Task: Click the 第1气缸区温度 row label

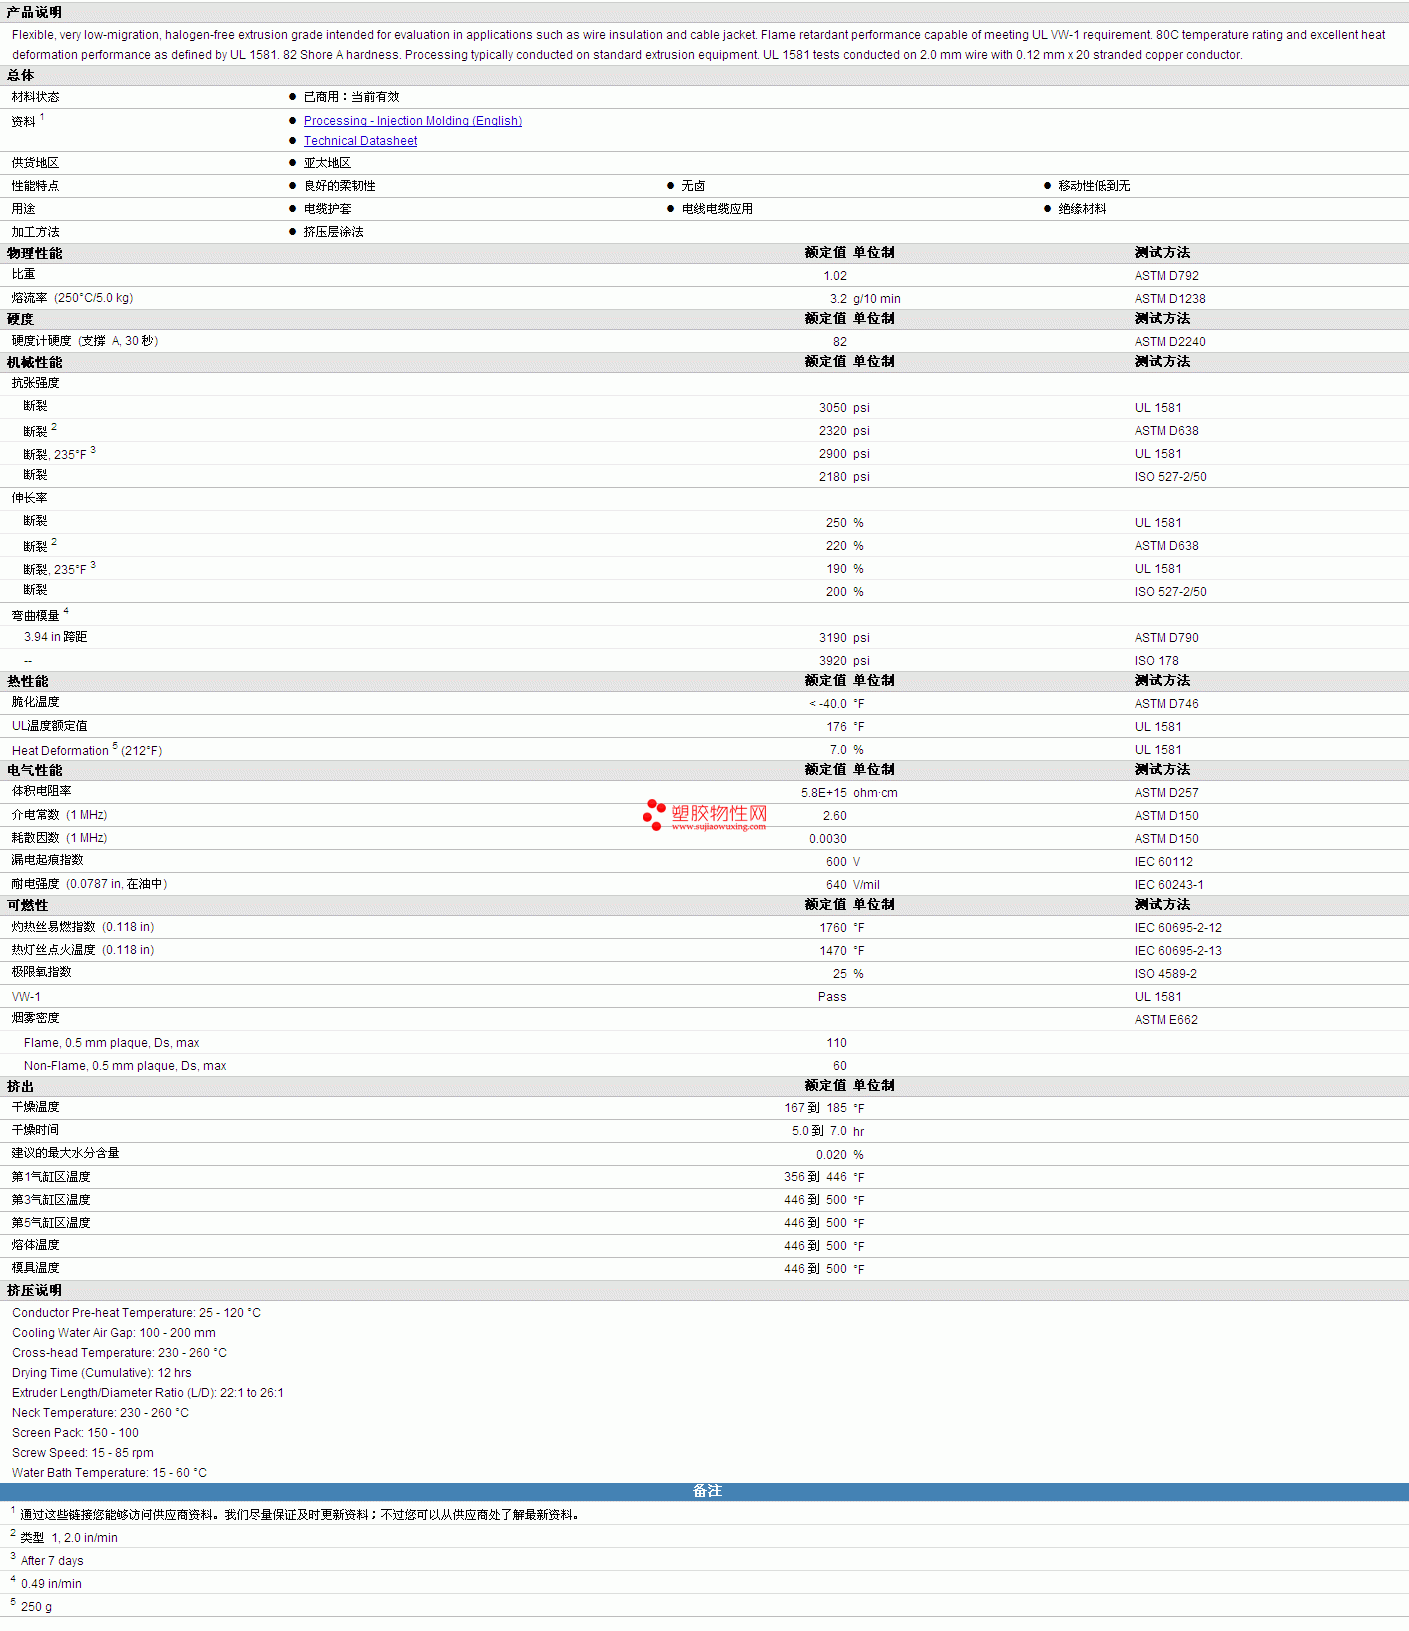Action: point(51,1177)
